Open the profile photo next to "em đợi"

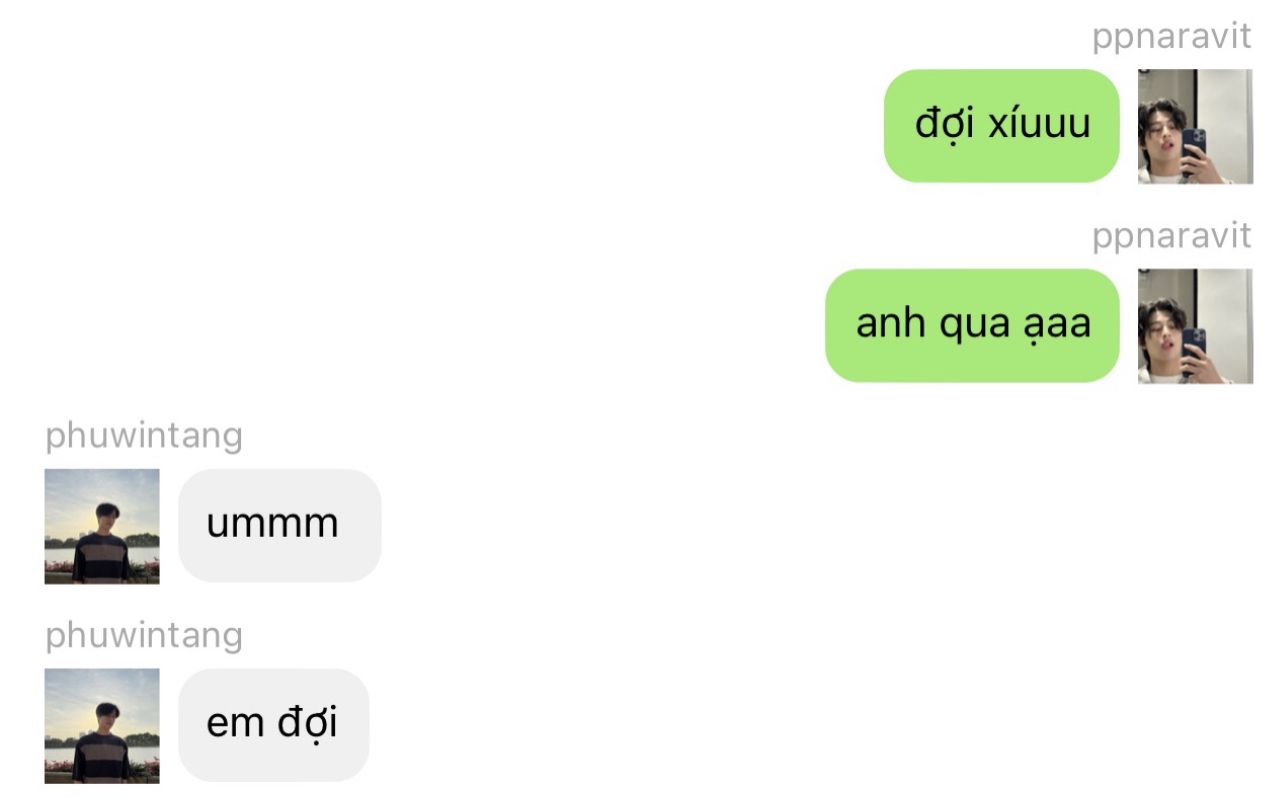[102, 726]
